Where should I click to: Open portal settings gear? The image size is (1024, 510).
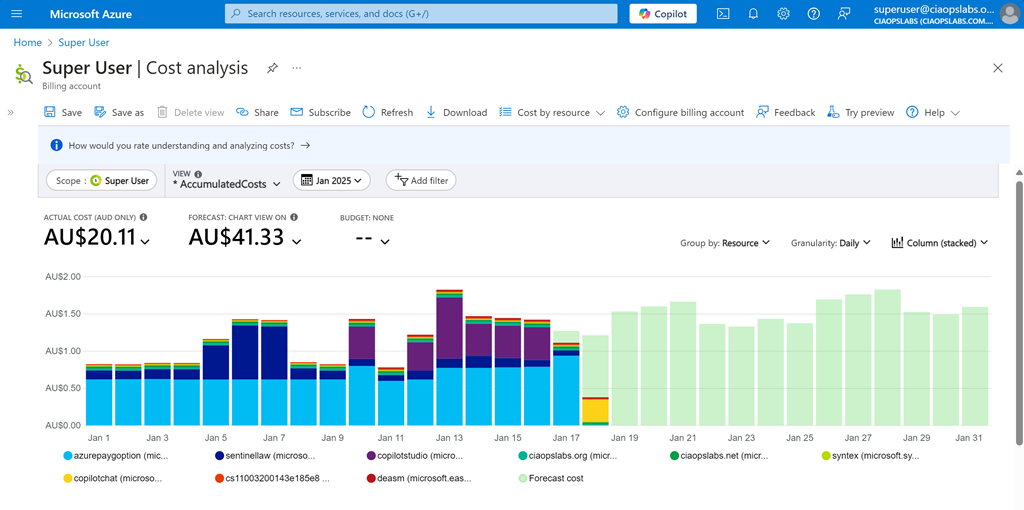[x=783, y=14]
